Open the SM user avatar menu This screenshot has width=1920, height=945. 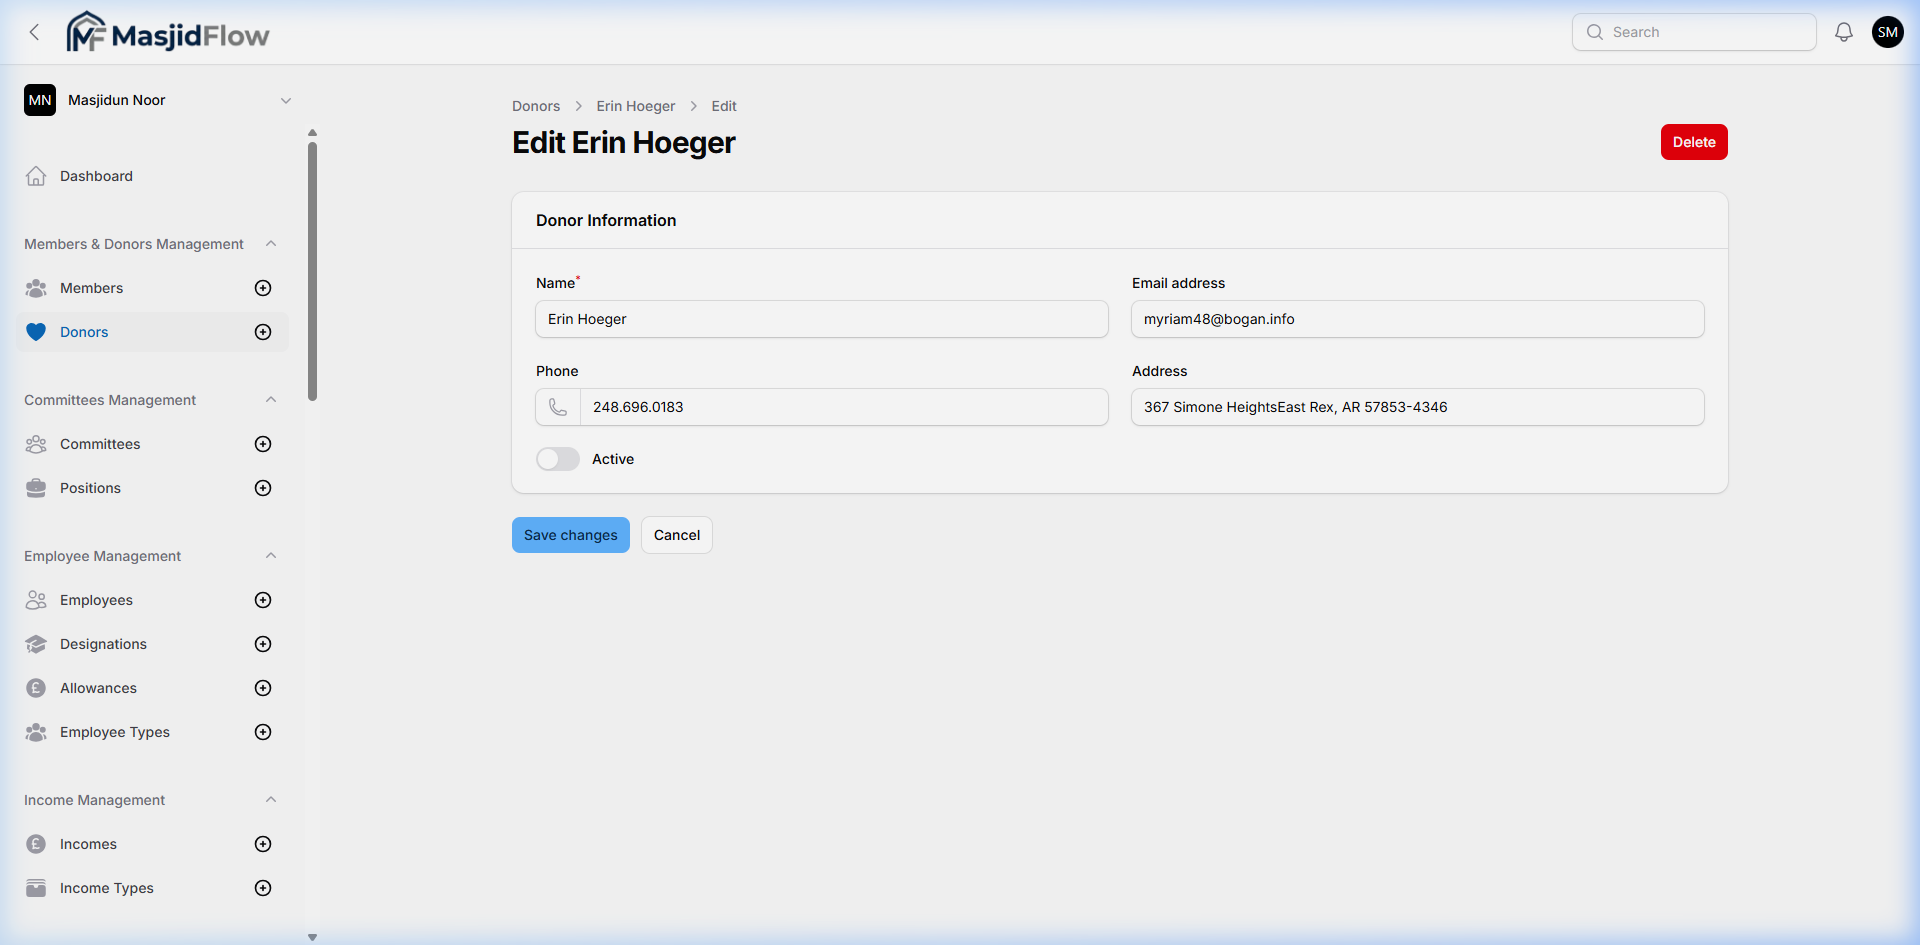(x=1888, y=31)
